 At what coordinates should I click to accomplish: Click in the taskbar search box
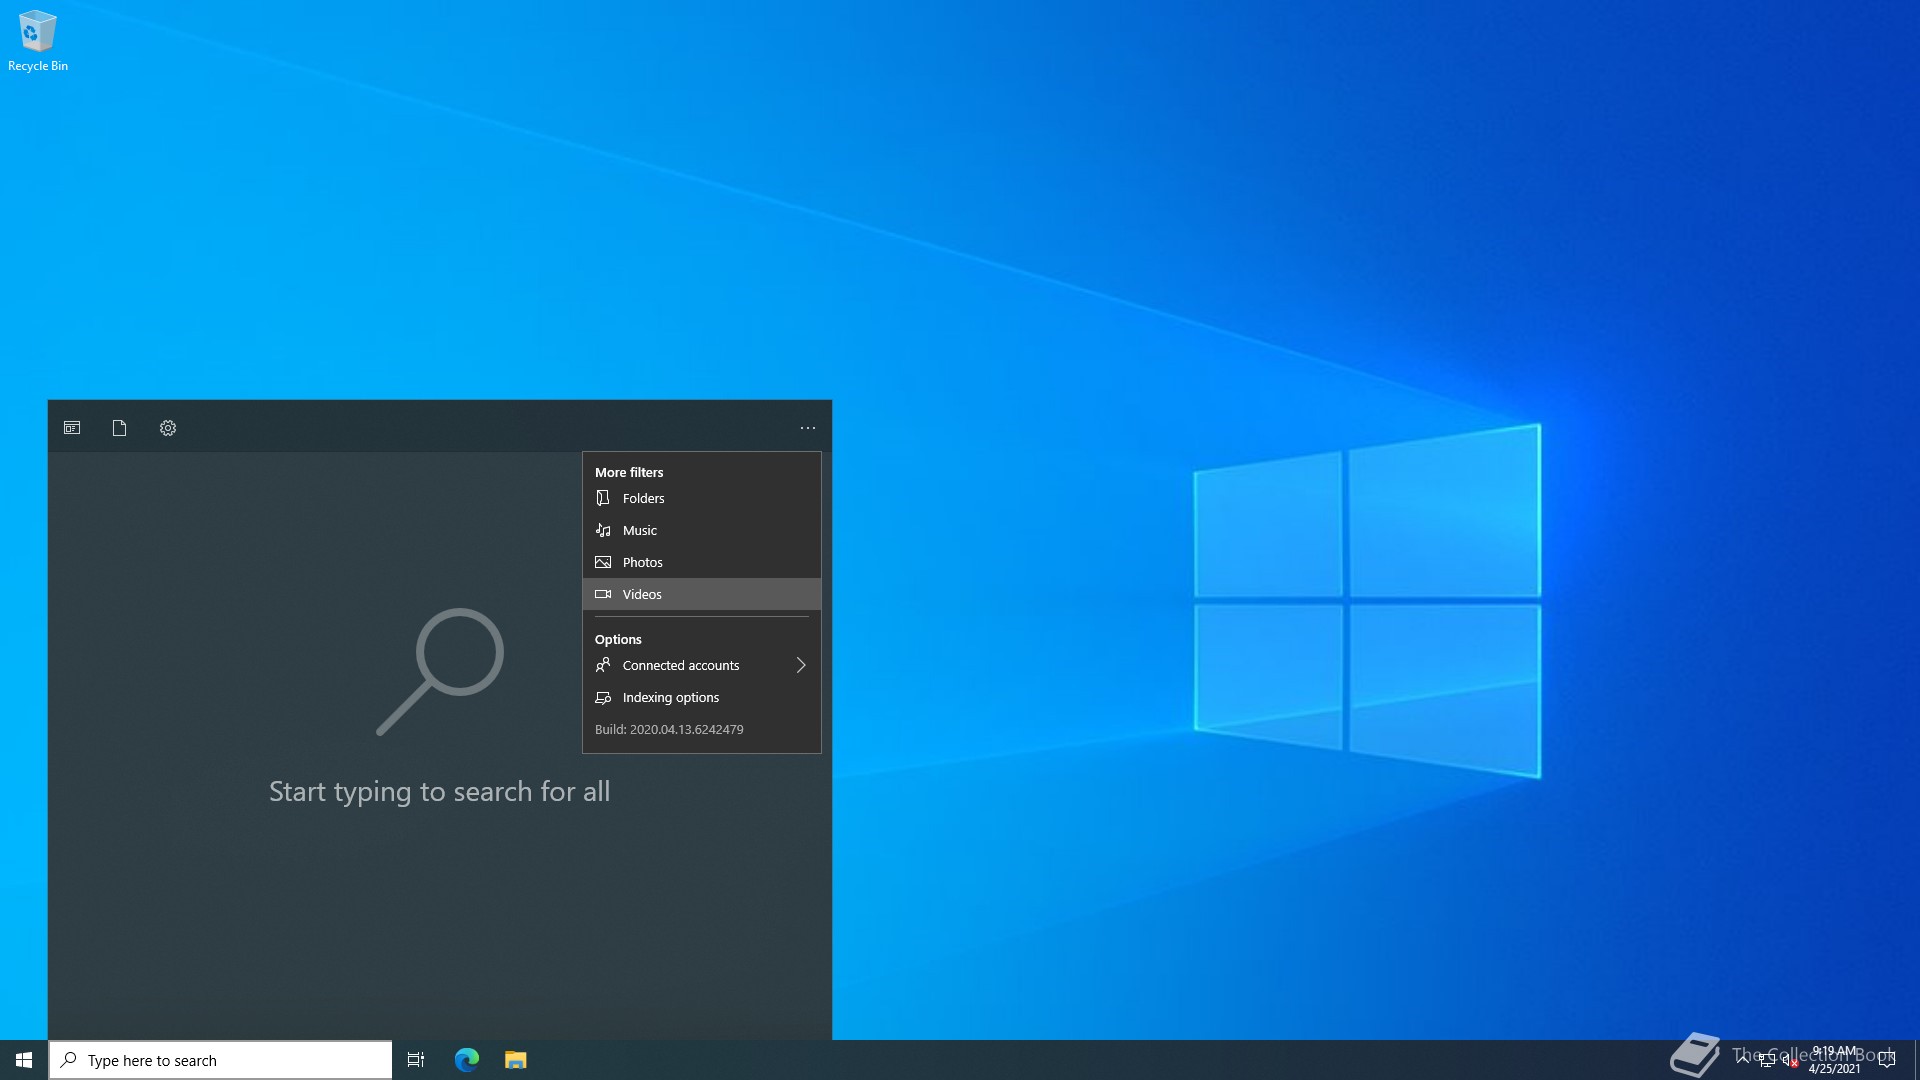(220, 1060)
